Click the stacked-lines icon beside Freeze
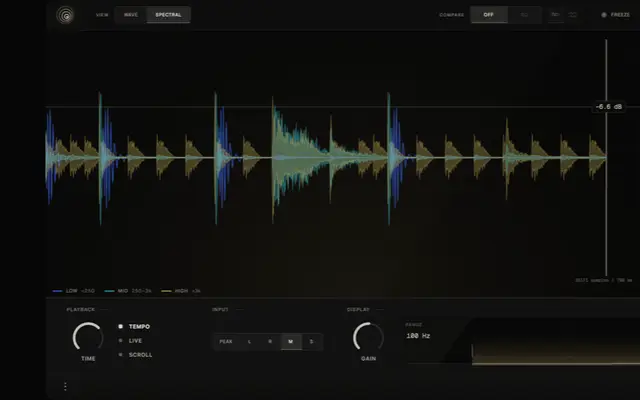Viewport: 640px width, 400px height. tap(573, 15)
